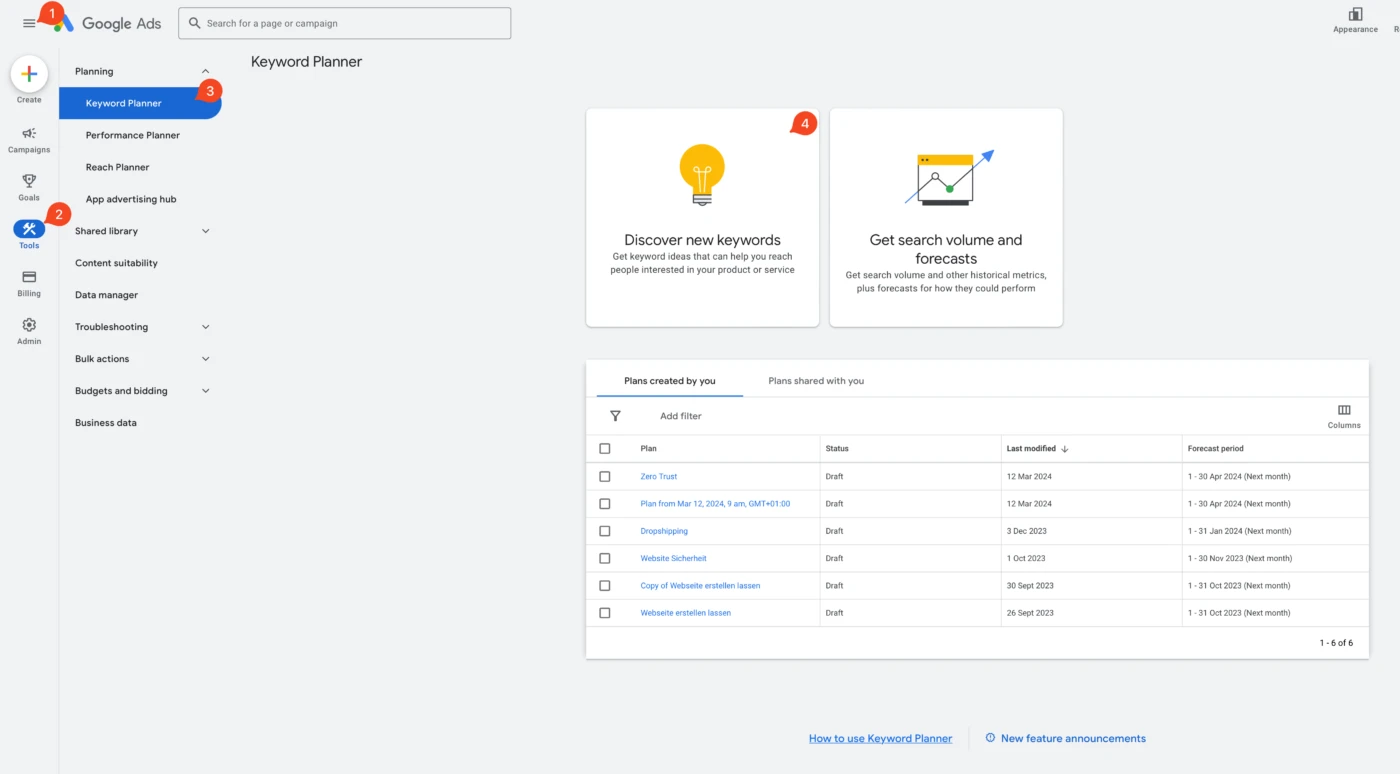Click How to use Keyword Planner link
Image resolution: width=1400 pixels, height=774 pixels.
tap(880, 739)
